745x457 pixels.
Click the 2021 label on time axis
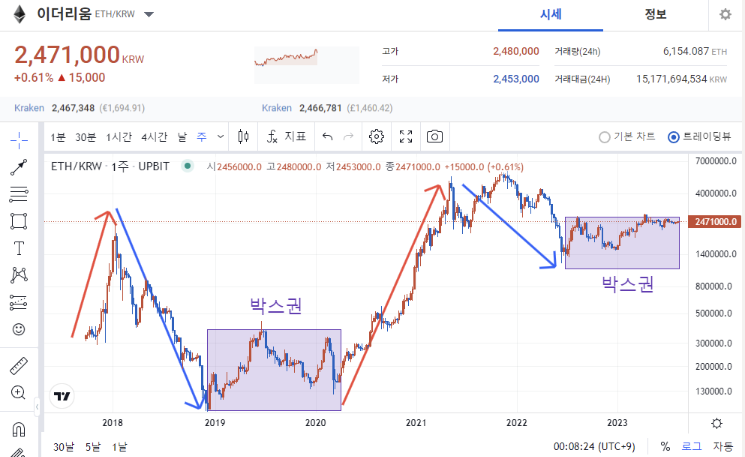[416, 423]
